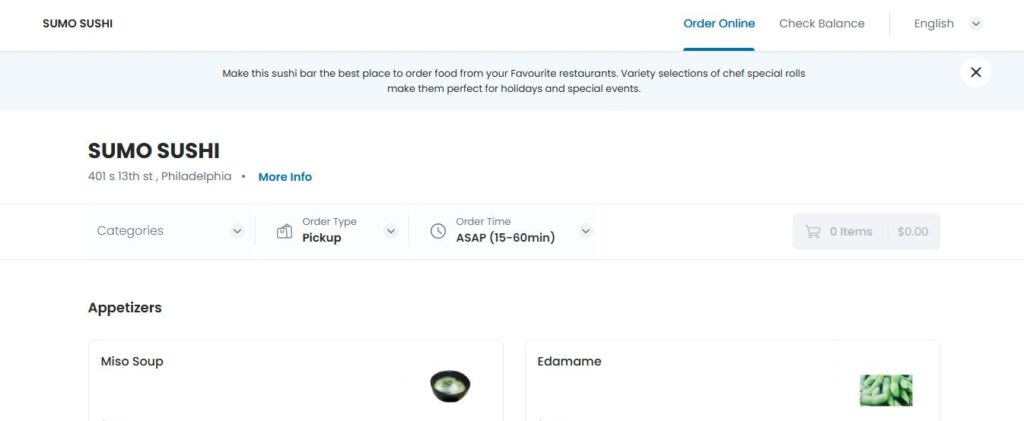Viewport: 1024px width, 421px height.
Task: Click the clock icon beside Order Time
Action: (437, 231)
